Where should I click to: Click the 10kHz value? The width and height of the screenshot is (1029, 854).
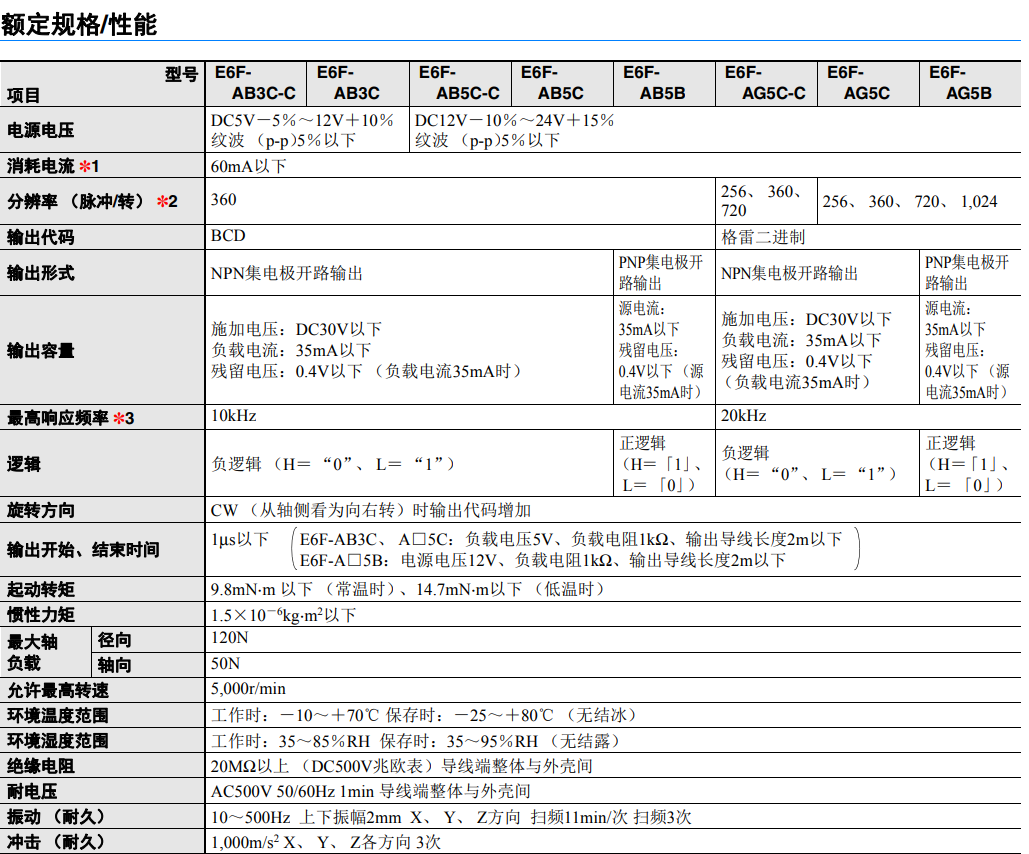pos(234,416)
